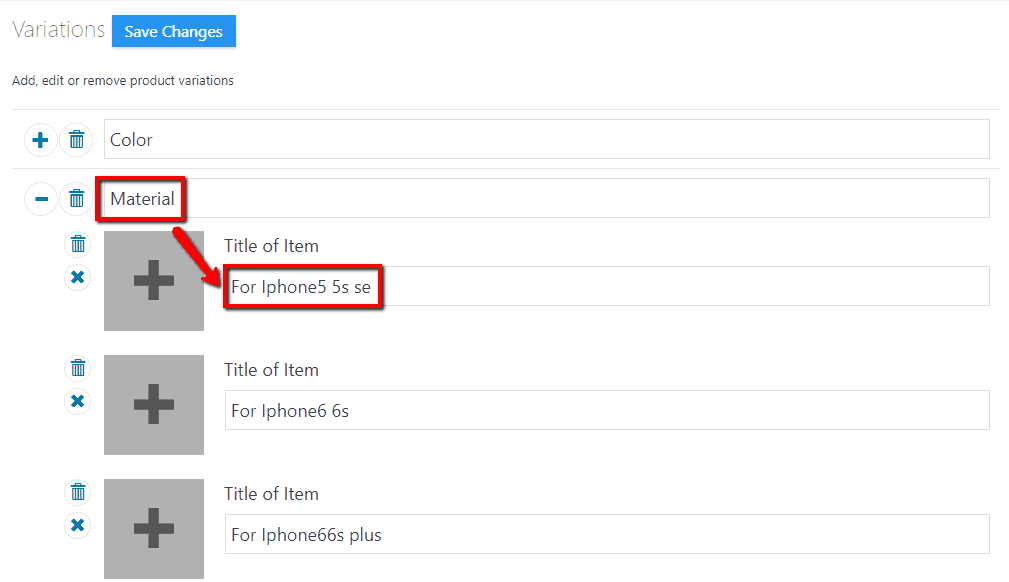Add image for the Iphone6 6s item
This screenshot has height=582, width=1009.
pos(154,405)
